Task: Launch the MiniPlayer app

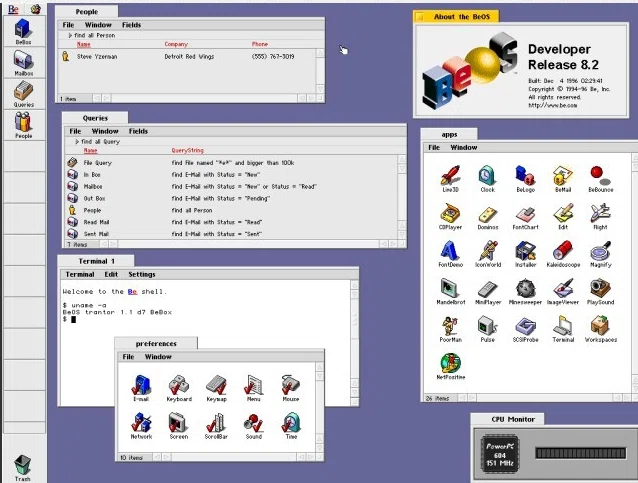Action: [x=488, y=289]
